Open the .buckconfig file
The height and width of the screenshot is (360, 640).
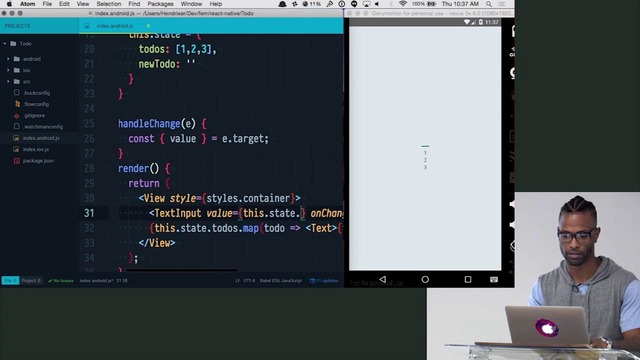tap(36, 93)
